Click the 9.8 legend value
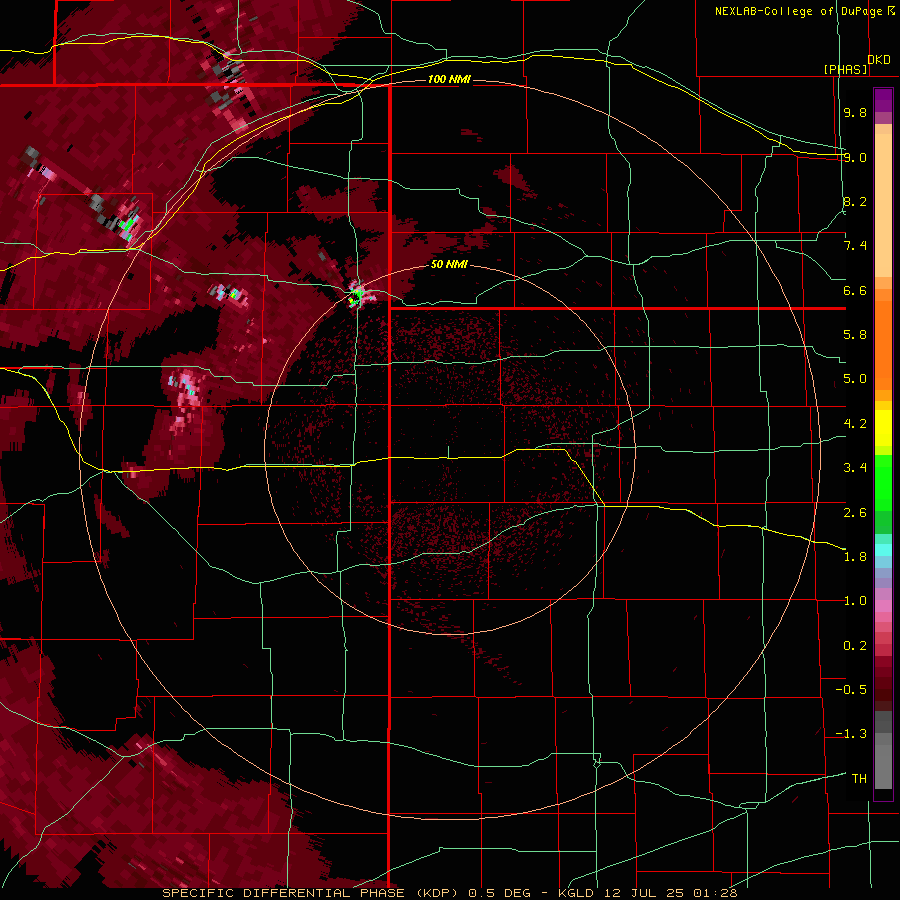 point(855,112)
